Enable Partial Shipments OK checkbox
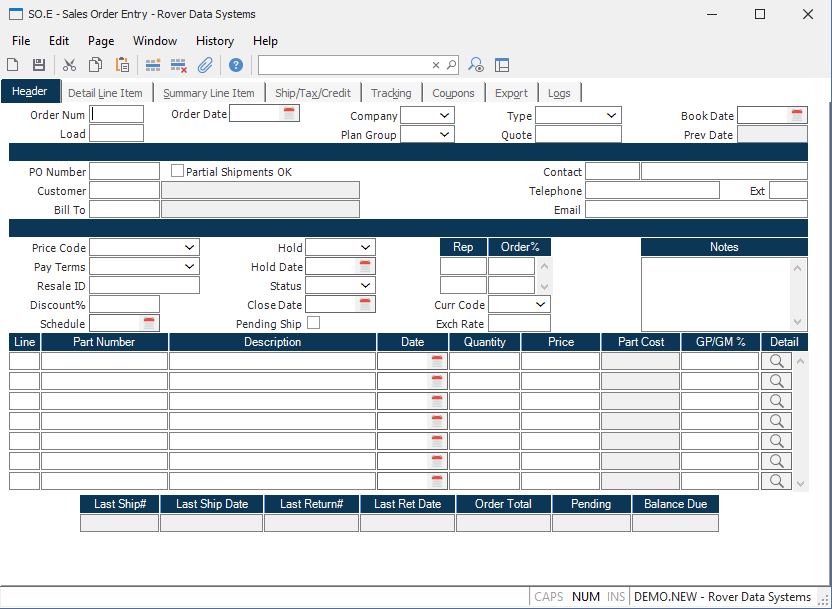The height and width of the screenshot is (609, 832). 178,172
